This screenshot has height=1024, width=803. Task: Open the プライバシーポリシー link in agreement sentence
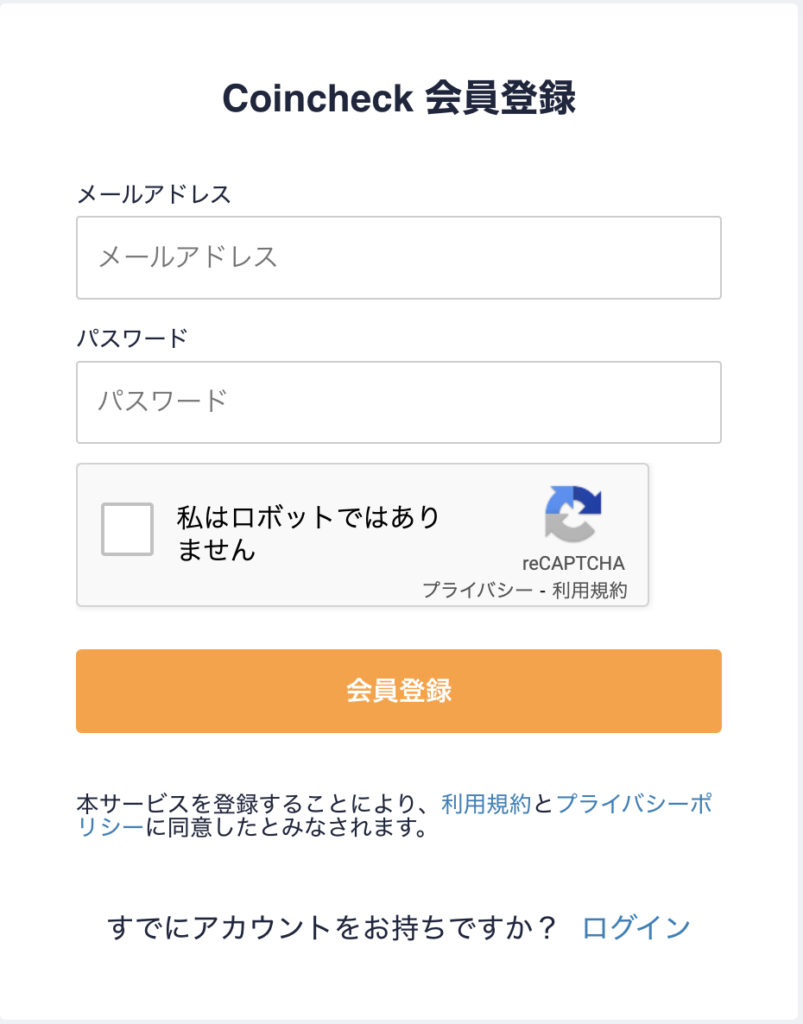coord(634,804)
